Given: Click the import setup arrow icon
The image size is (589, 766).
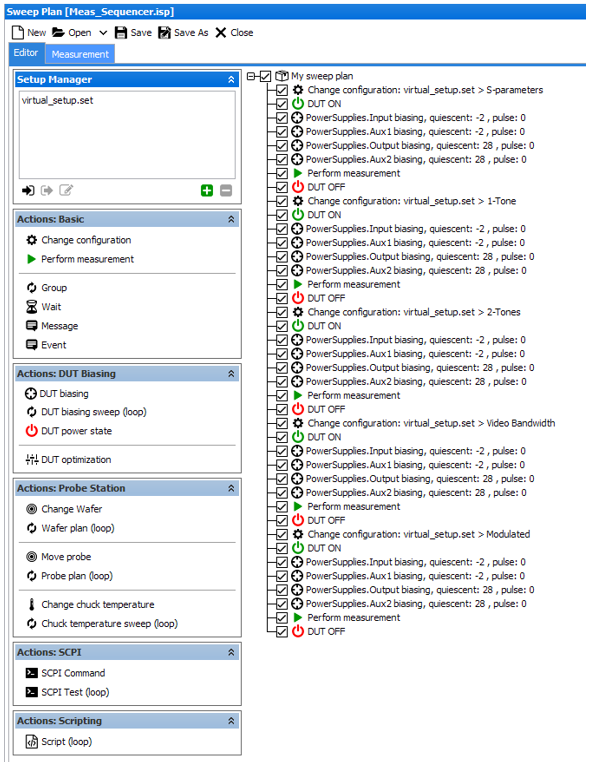Looking at the screenshot, I should coord(28,190).
